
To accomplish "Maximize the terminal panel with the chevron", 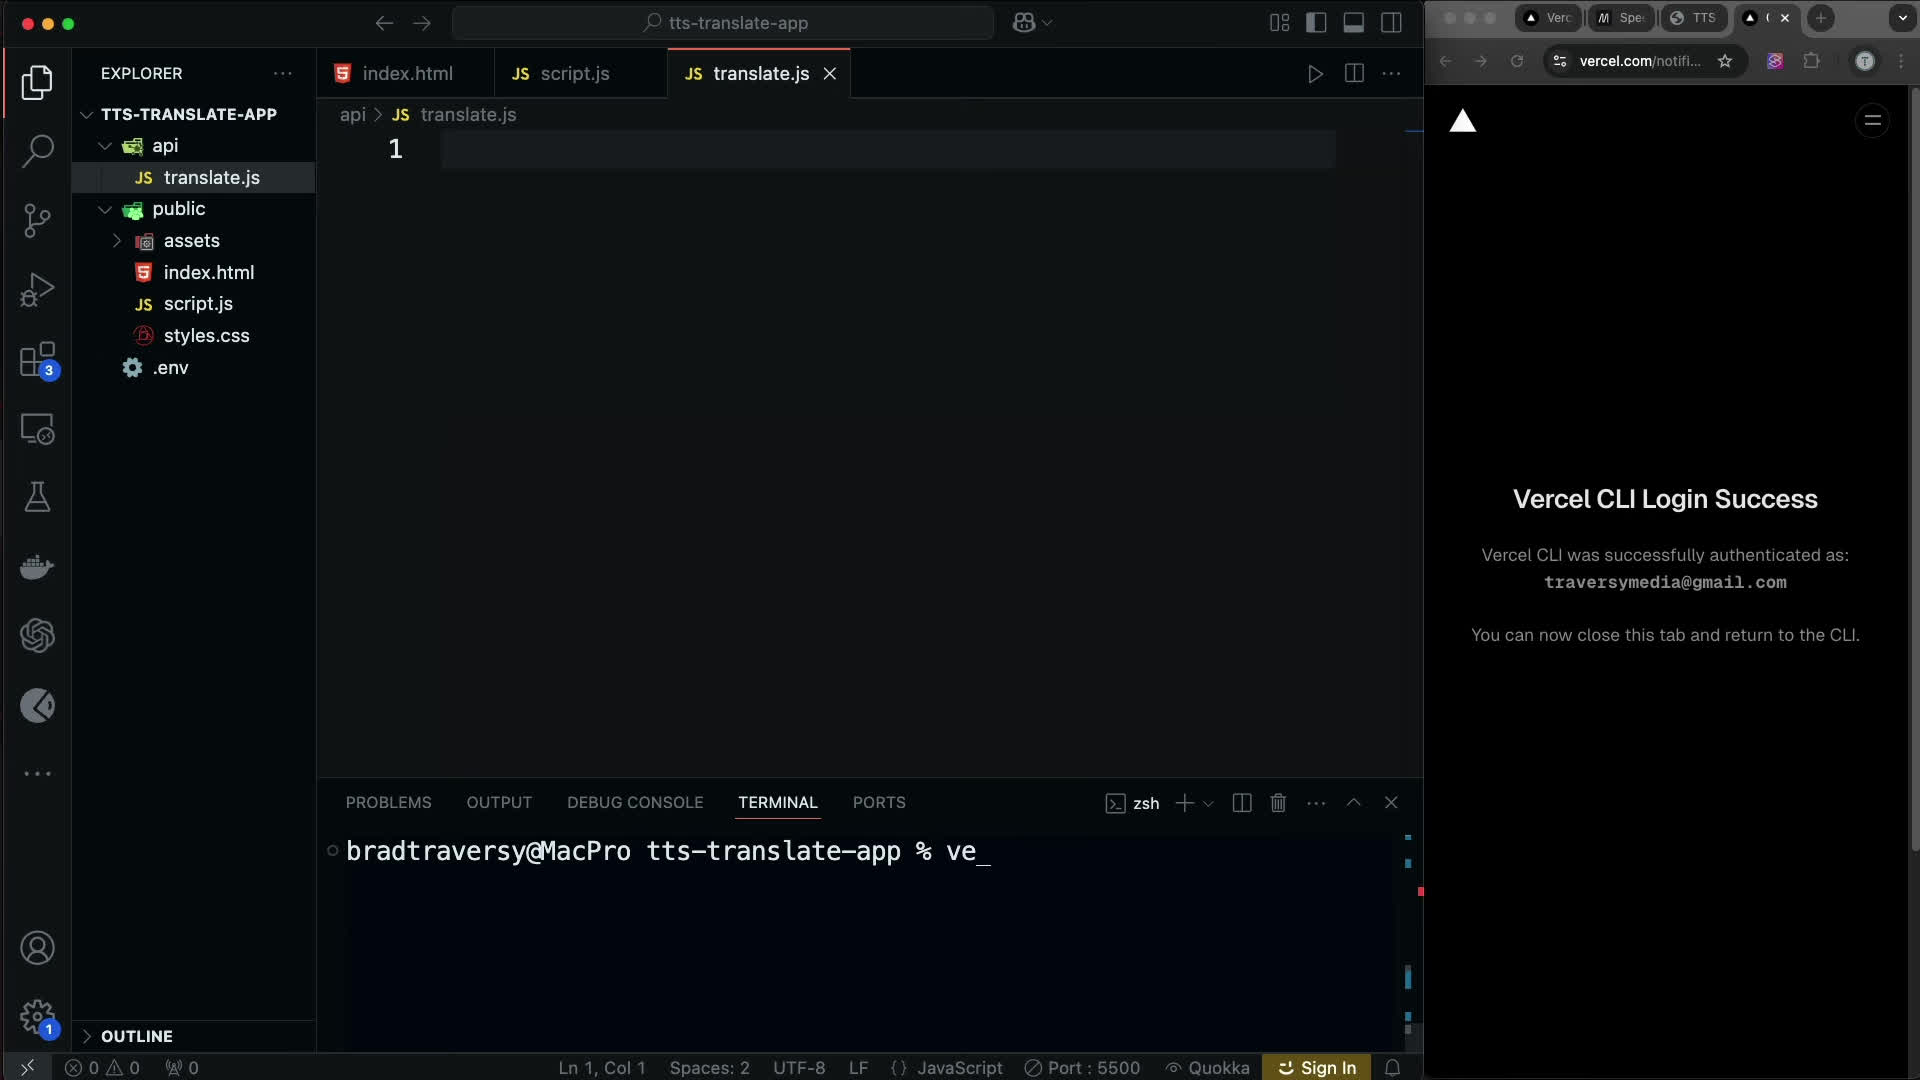I will [1353, 802].
